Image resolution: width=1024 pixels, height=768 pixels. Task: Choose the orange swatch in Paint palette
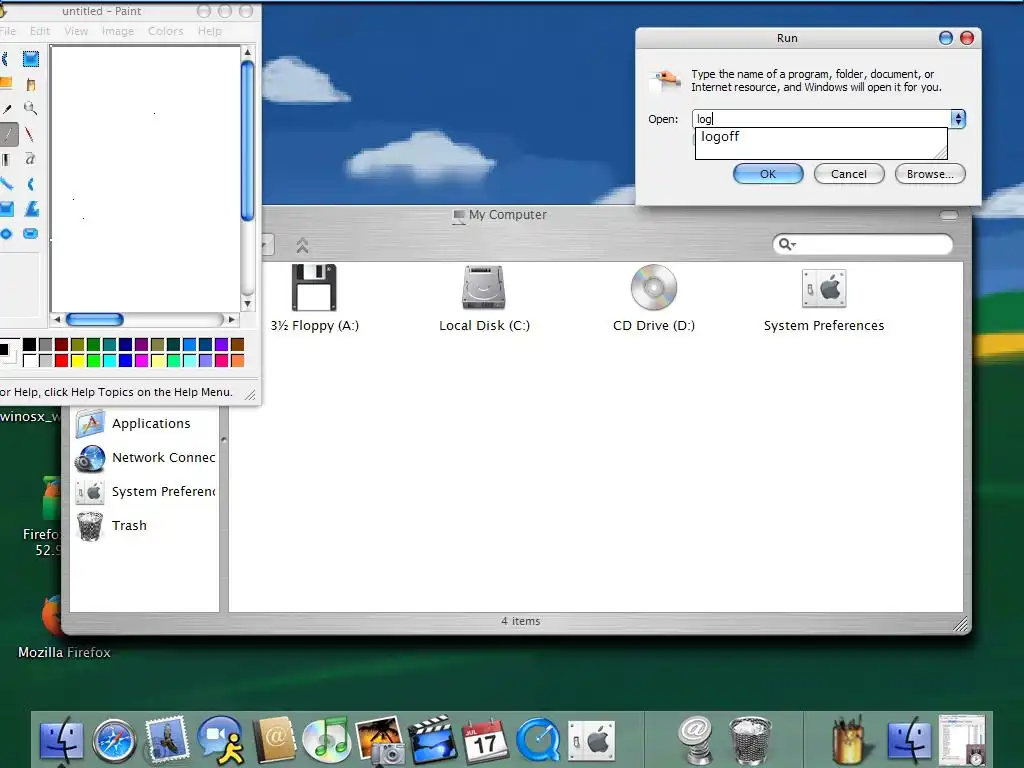click(238, 360)
